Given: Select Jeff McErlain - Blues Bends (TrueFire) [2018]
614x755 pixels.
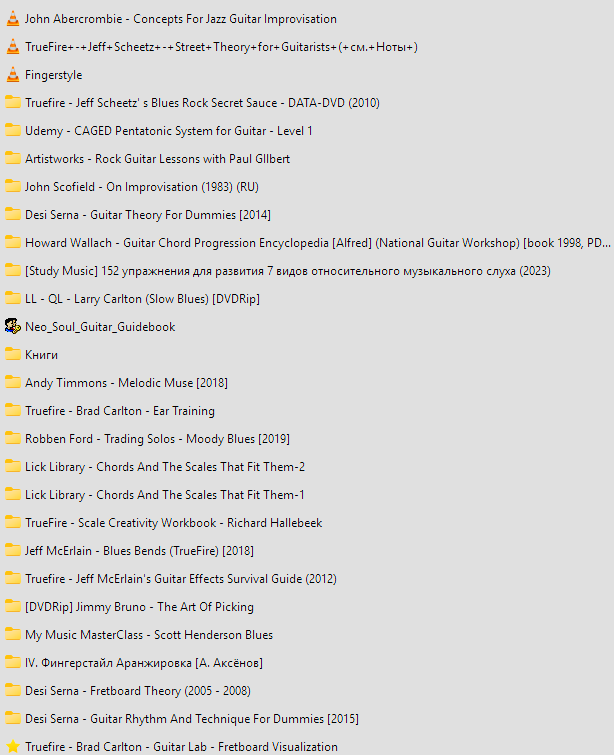Looking at the screenshot, I should point(139,550).
